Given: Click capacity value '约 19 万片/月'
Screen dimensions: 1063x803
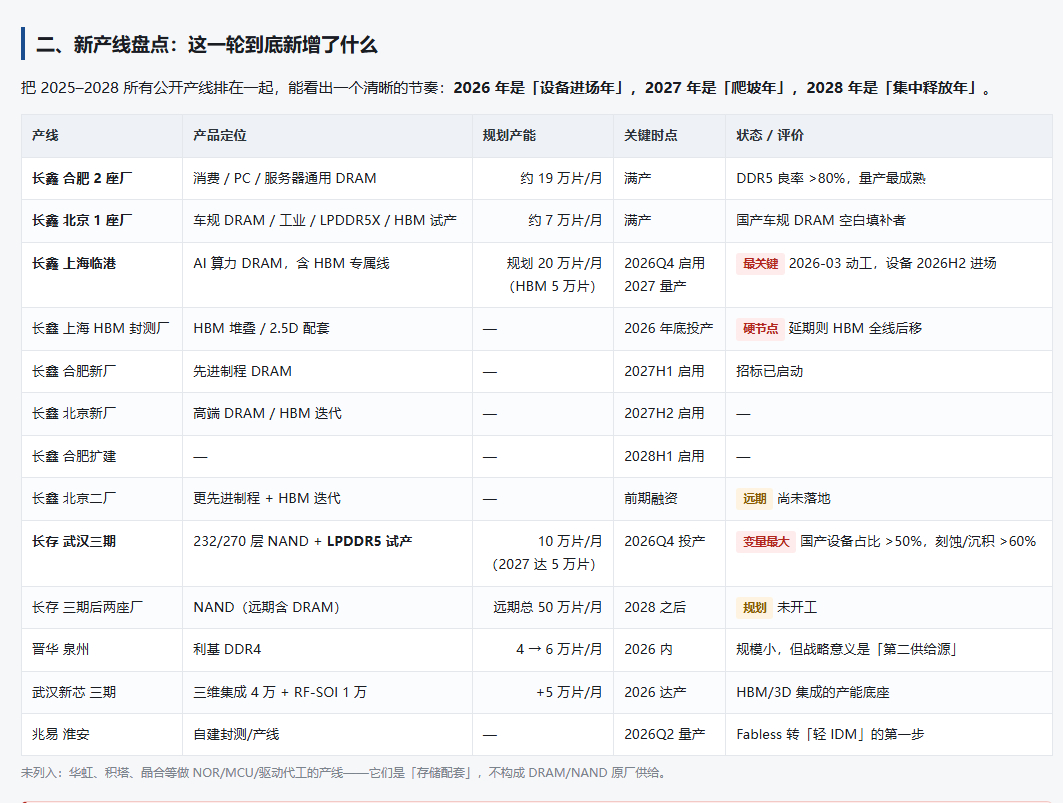Looking at the screenshot, I should coord(561,178).
